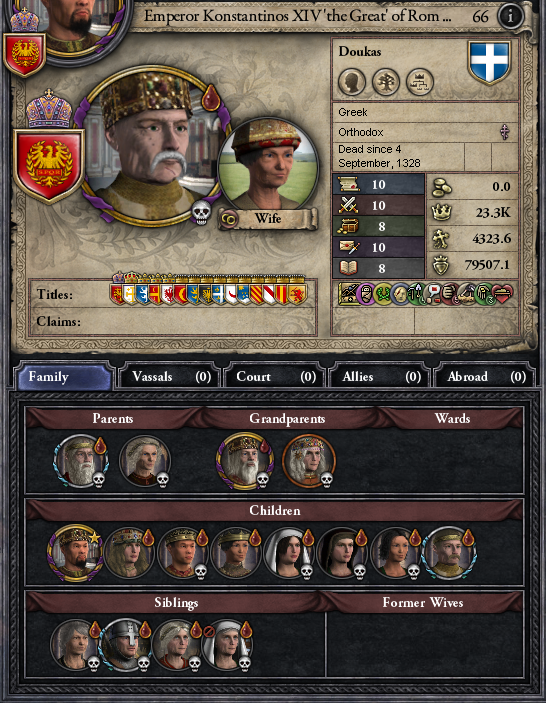Open the bearded father portrait under Parents
This screenshot has height=703, width=546.
coord(81,461)
